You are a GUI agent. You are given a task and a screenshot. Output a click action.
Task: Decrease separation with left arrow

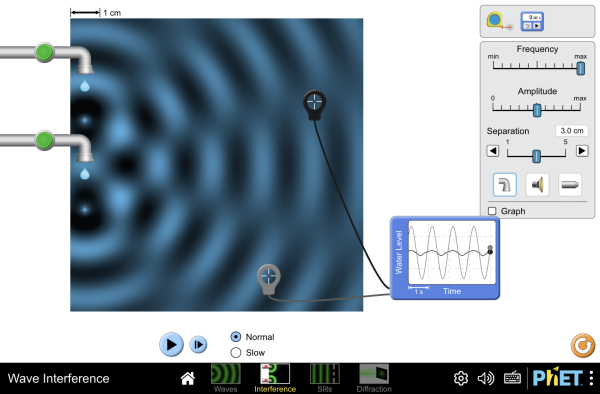[x=493, y=151]
